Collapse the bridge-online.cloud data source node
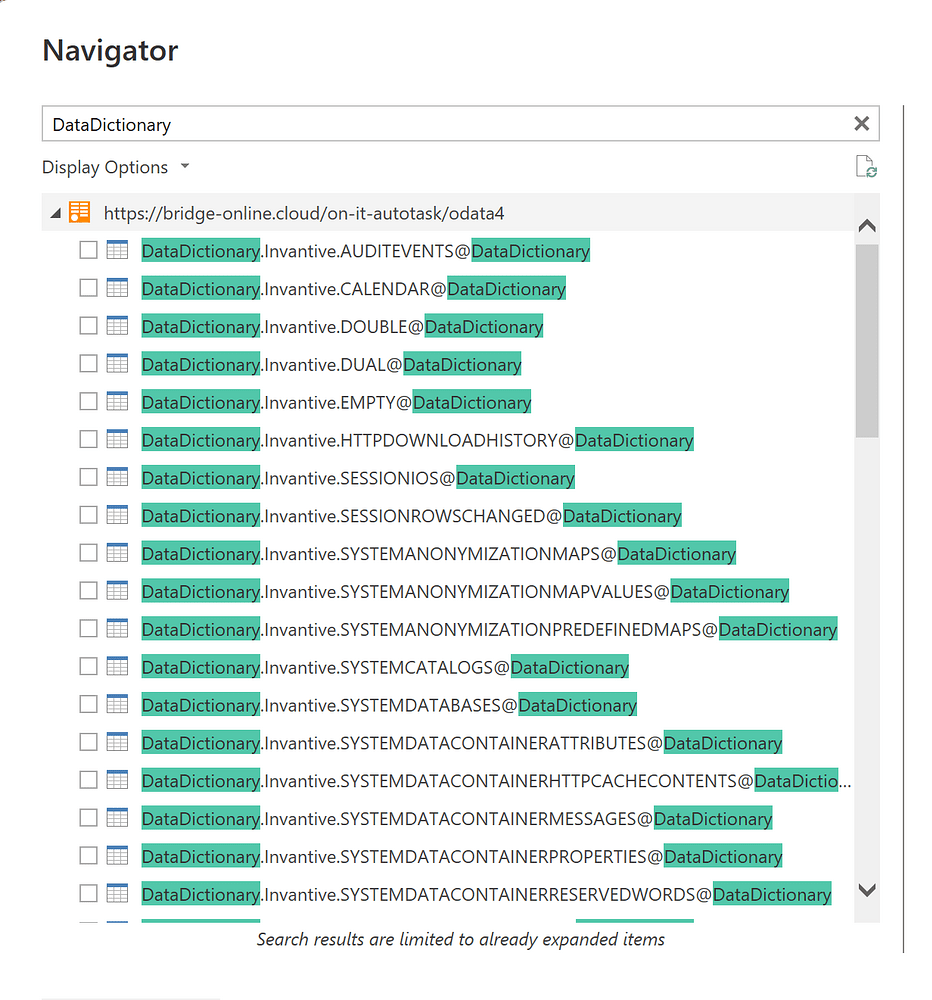 pyautogui.click(x=56, y=212)
